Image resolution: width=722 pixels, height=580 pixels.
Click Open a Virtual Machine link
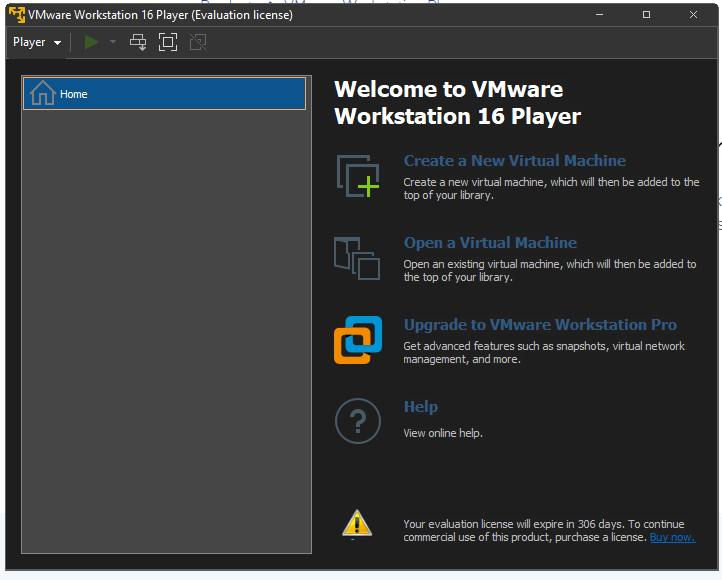pyautogui.click(x=490, y=243)
